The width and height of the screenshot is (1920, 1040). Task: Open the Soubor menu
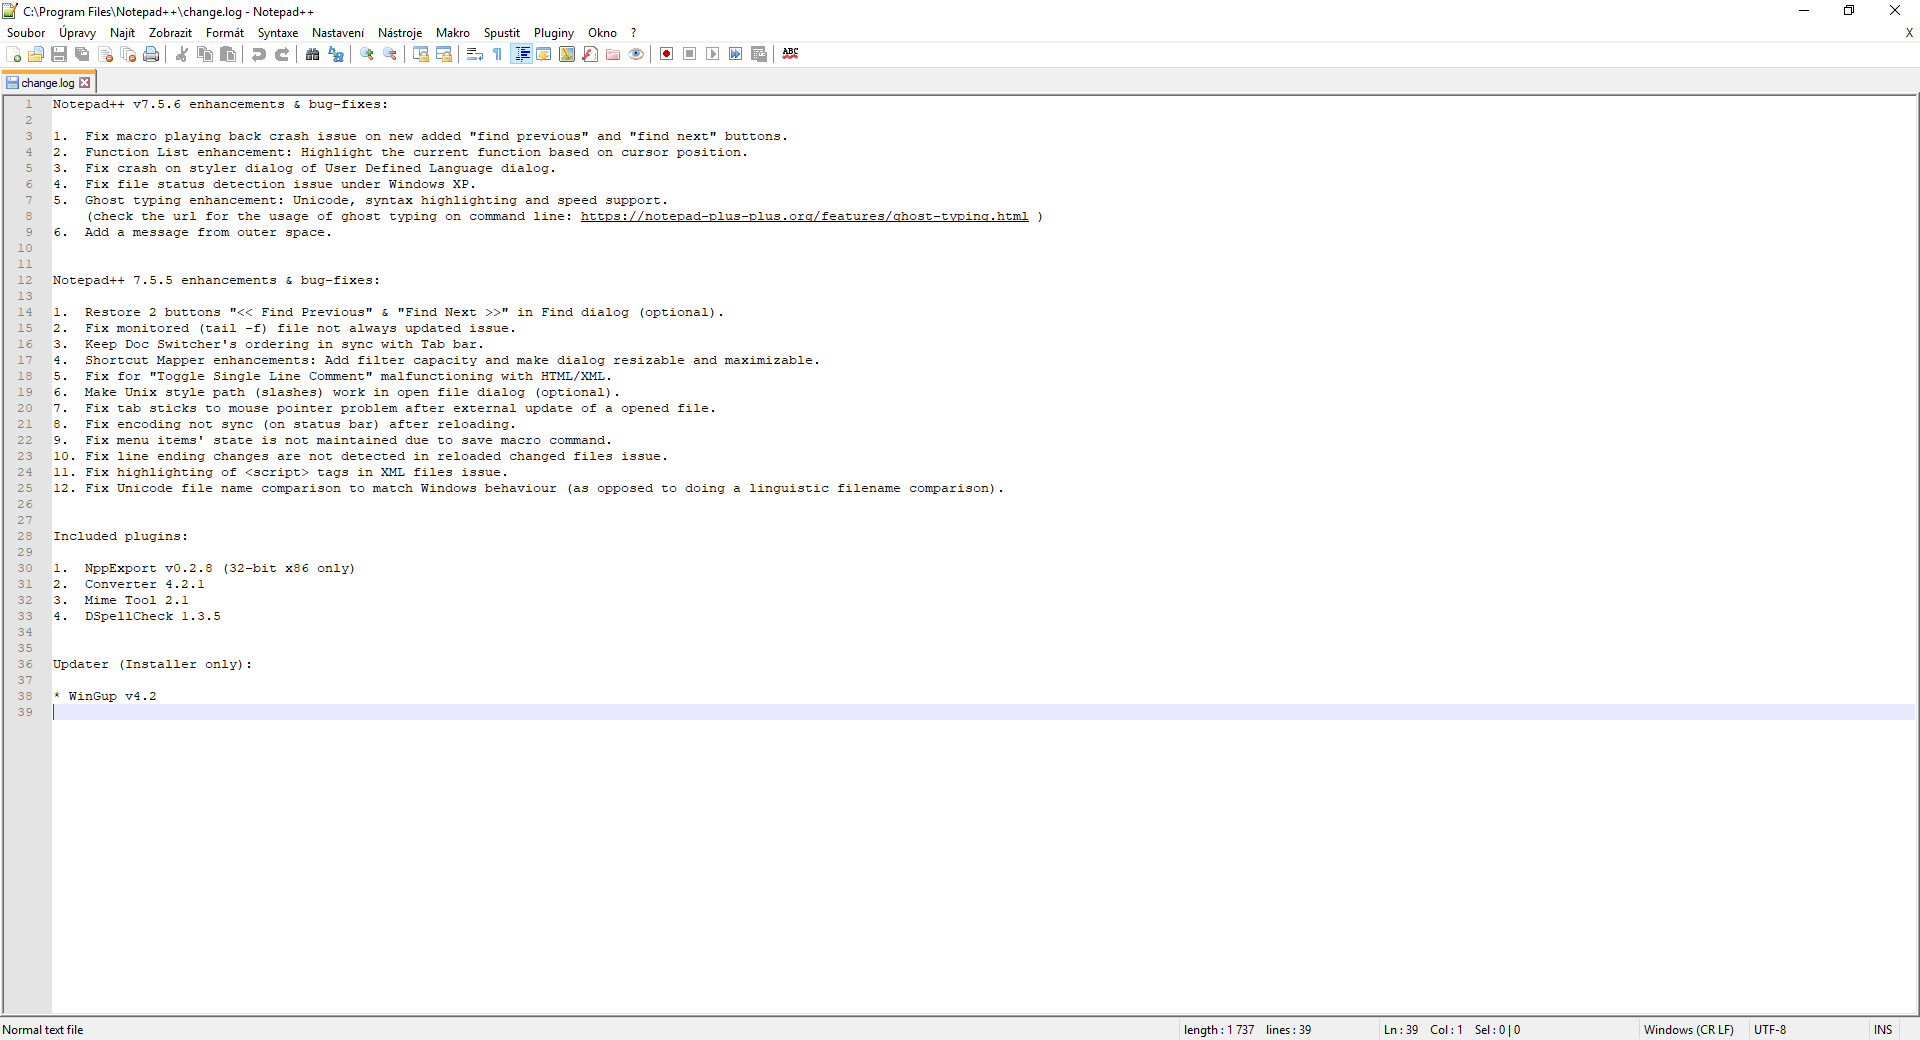point(26,33)
